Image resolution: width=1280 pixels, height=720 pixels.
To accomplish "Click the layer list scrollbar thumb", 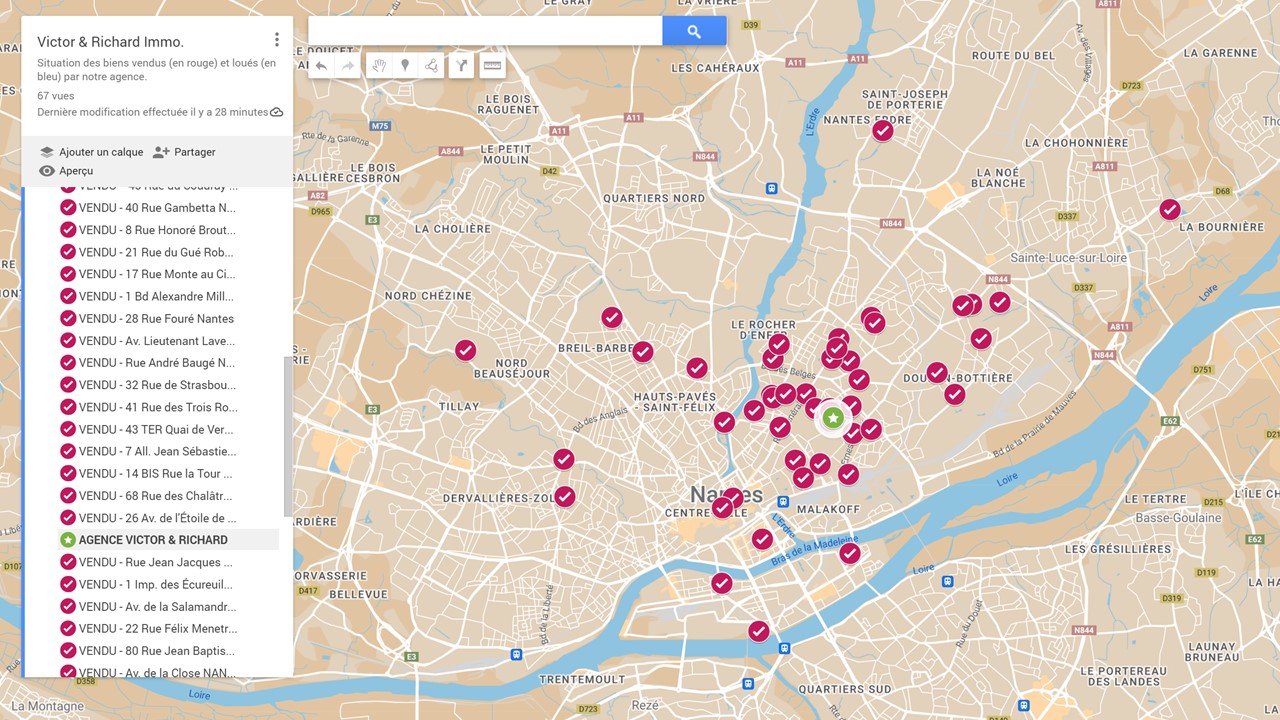I will [x=288, y=436].
